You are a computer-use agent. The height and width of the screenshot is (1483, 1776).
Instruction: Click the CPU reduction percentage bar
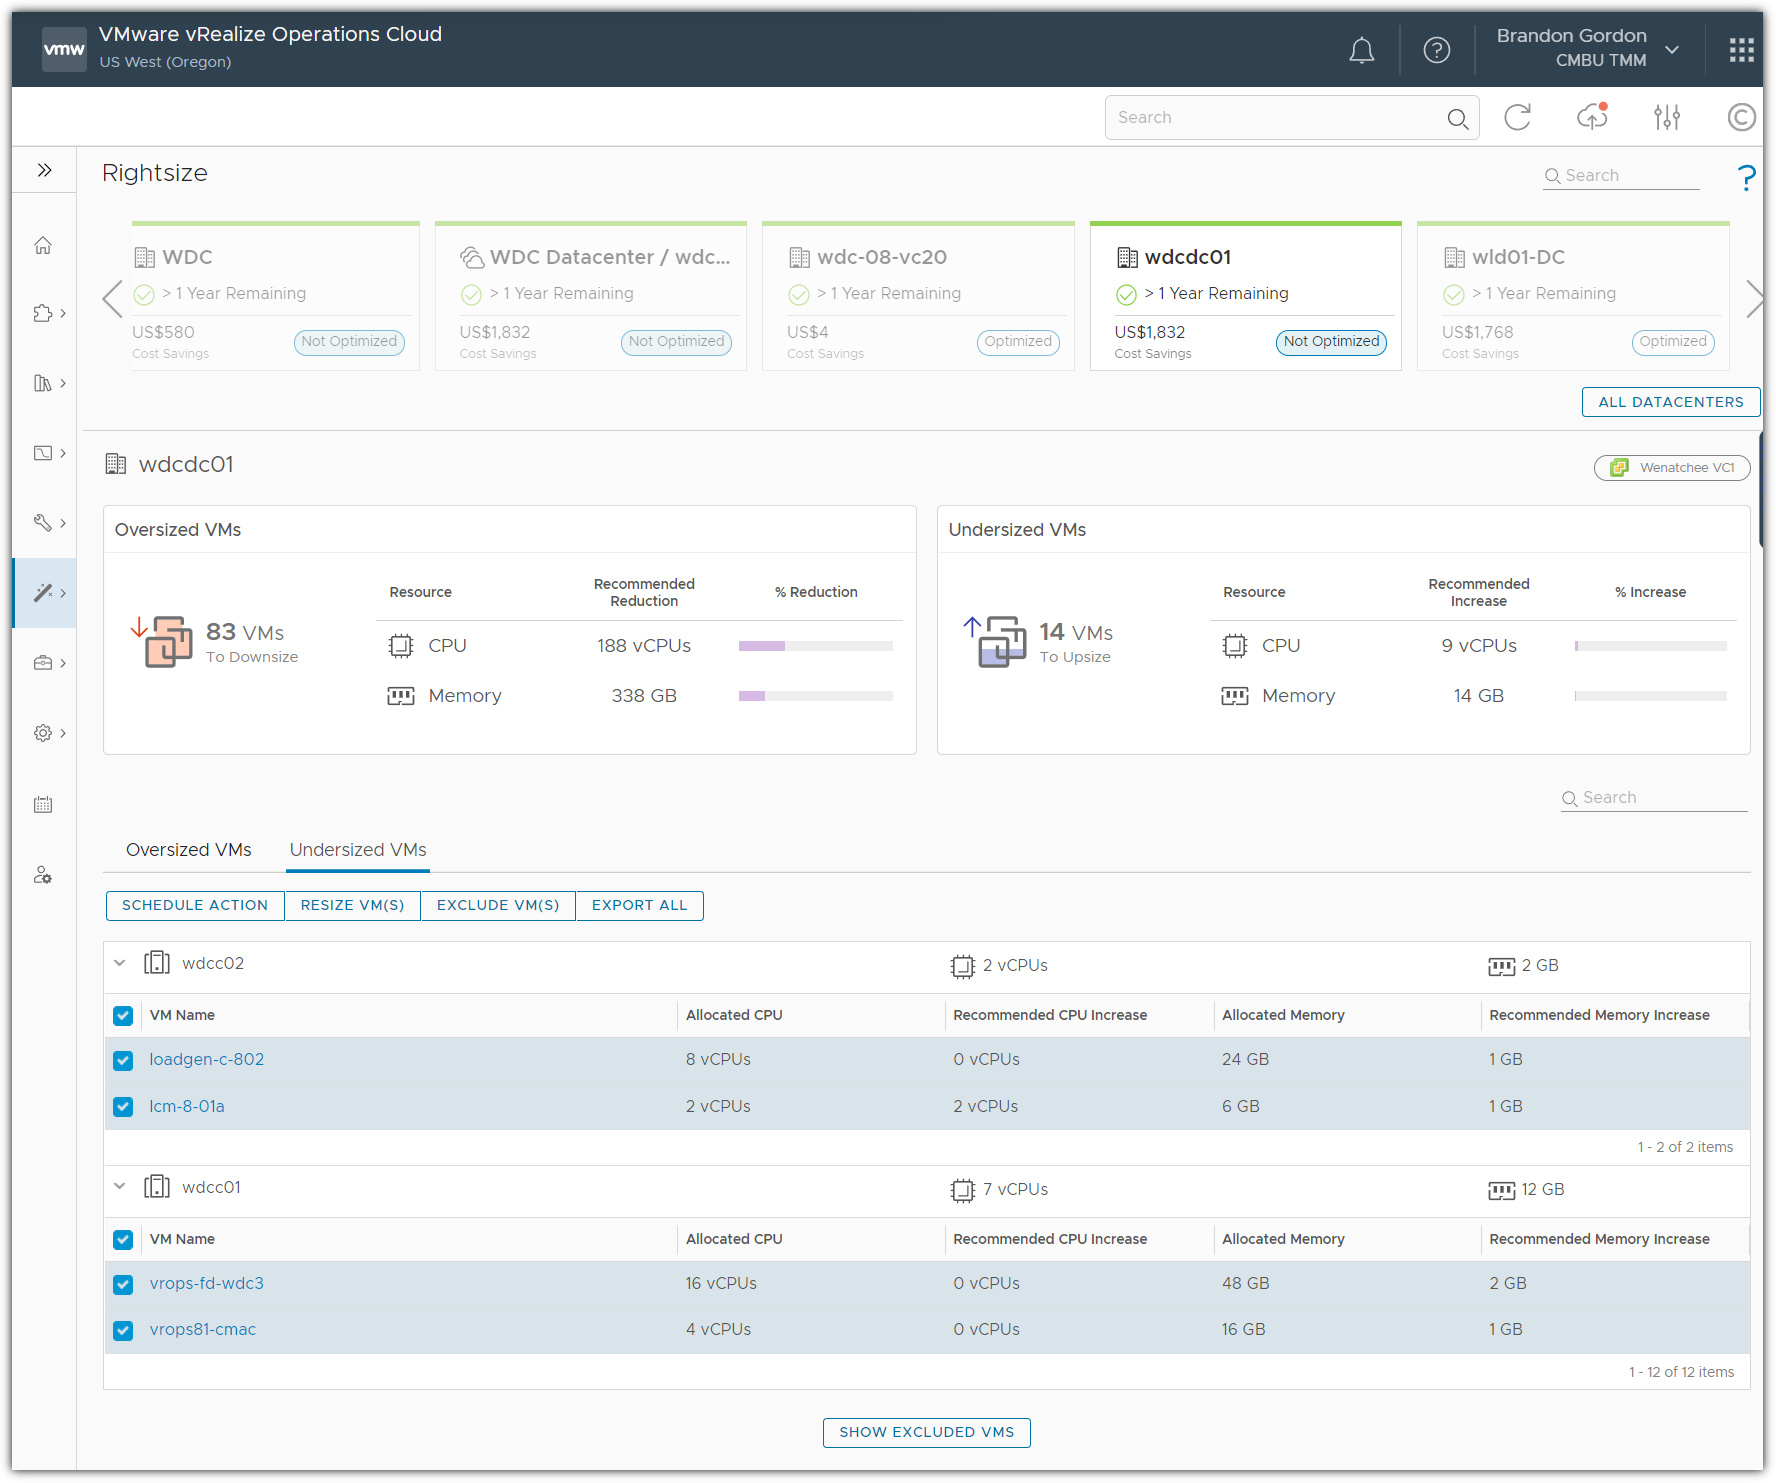coord(815,646)
